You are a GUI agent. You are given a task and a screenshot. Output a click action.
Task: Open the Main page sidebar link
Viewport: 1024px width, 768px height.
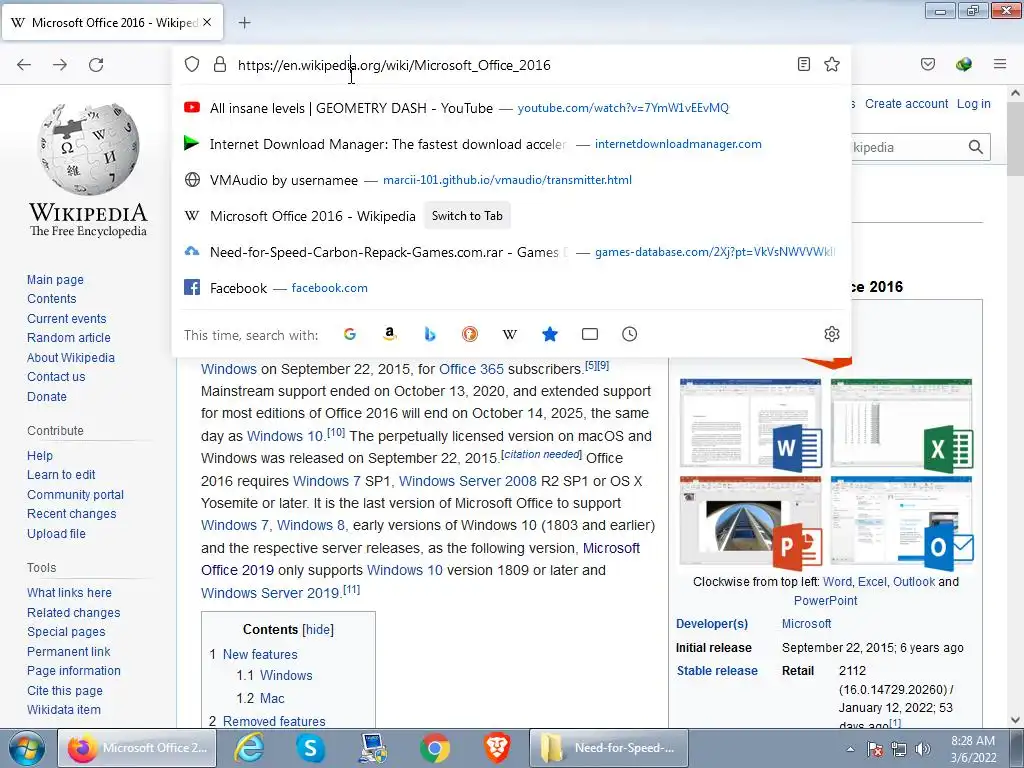click(56, 280)
